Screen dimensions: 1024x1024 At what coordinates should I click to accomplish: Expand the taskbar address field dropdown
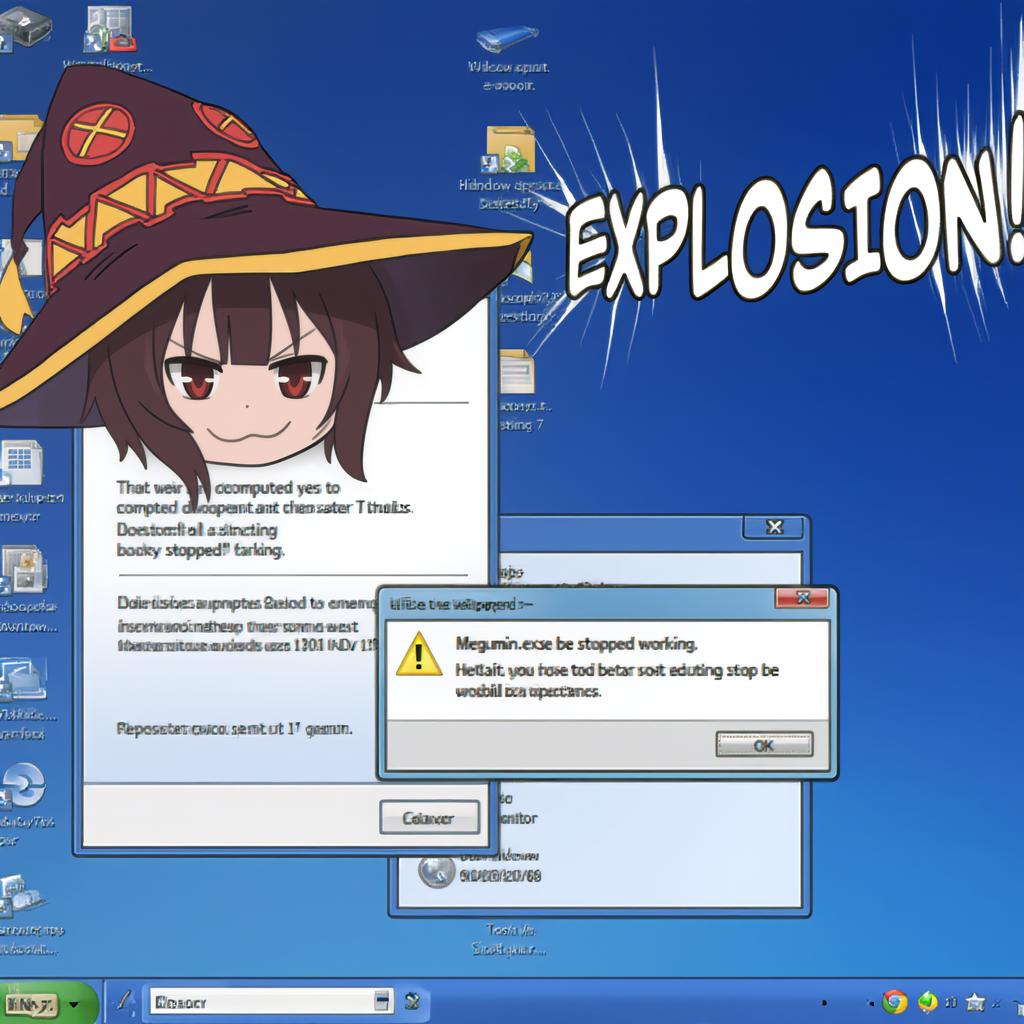[x=383, y=1001]
